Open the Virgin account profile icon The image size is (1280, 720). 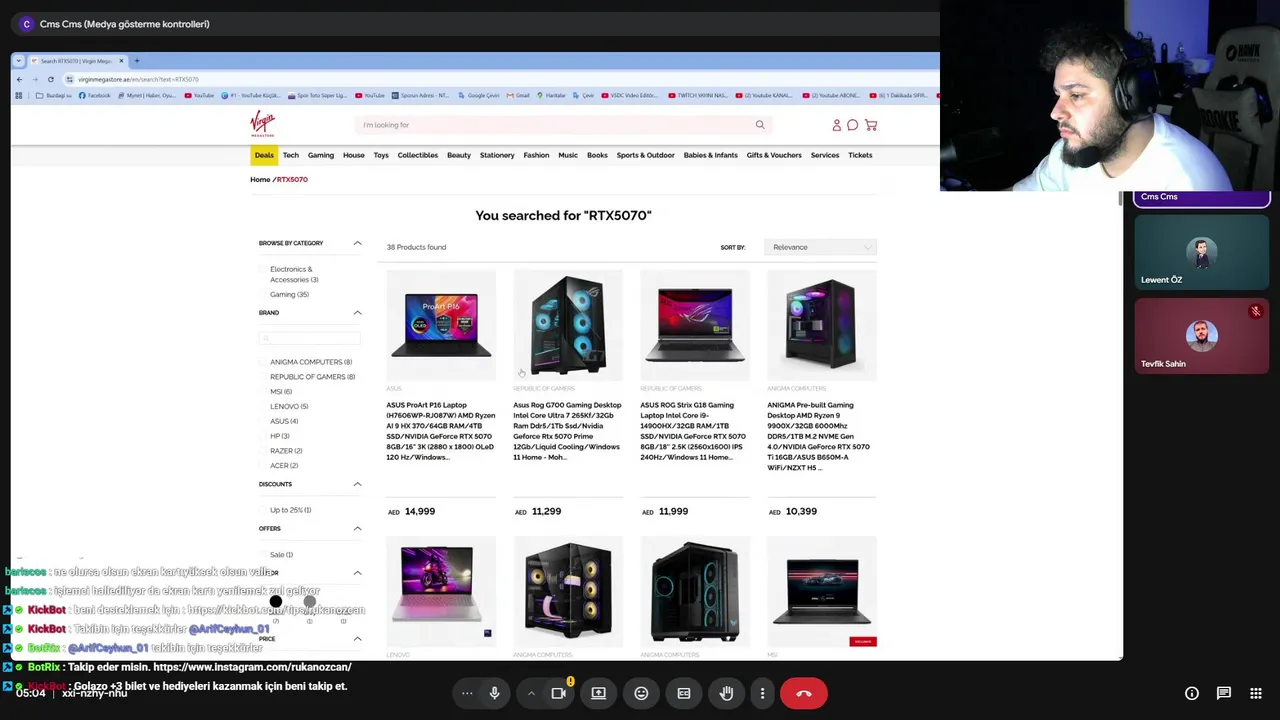click(837, 125)
